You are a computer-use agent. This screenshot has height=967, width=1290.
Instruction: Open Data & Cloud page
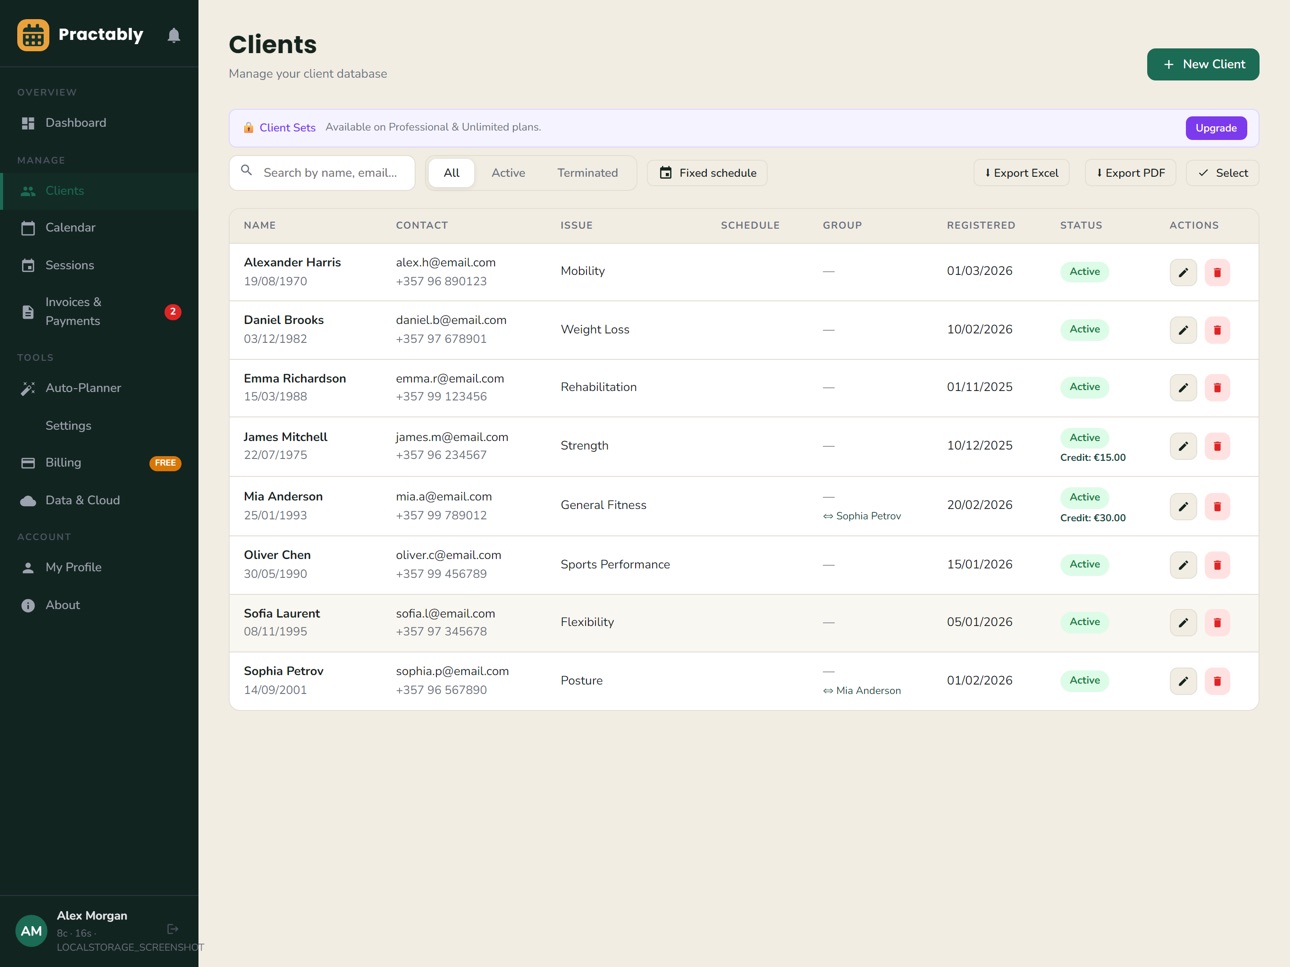click(x=99, y=501)
